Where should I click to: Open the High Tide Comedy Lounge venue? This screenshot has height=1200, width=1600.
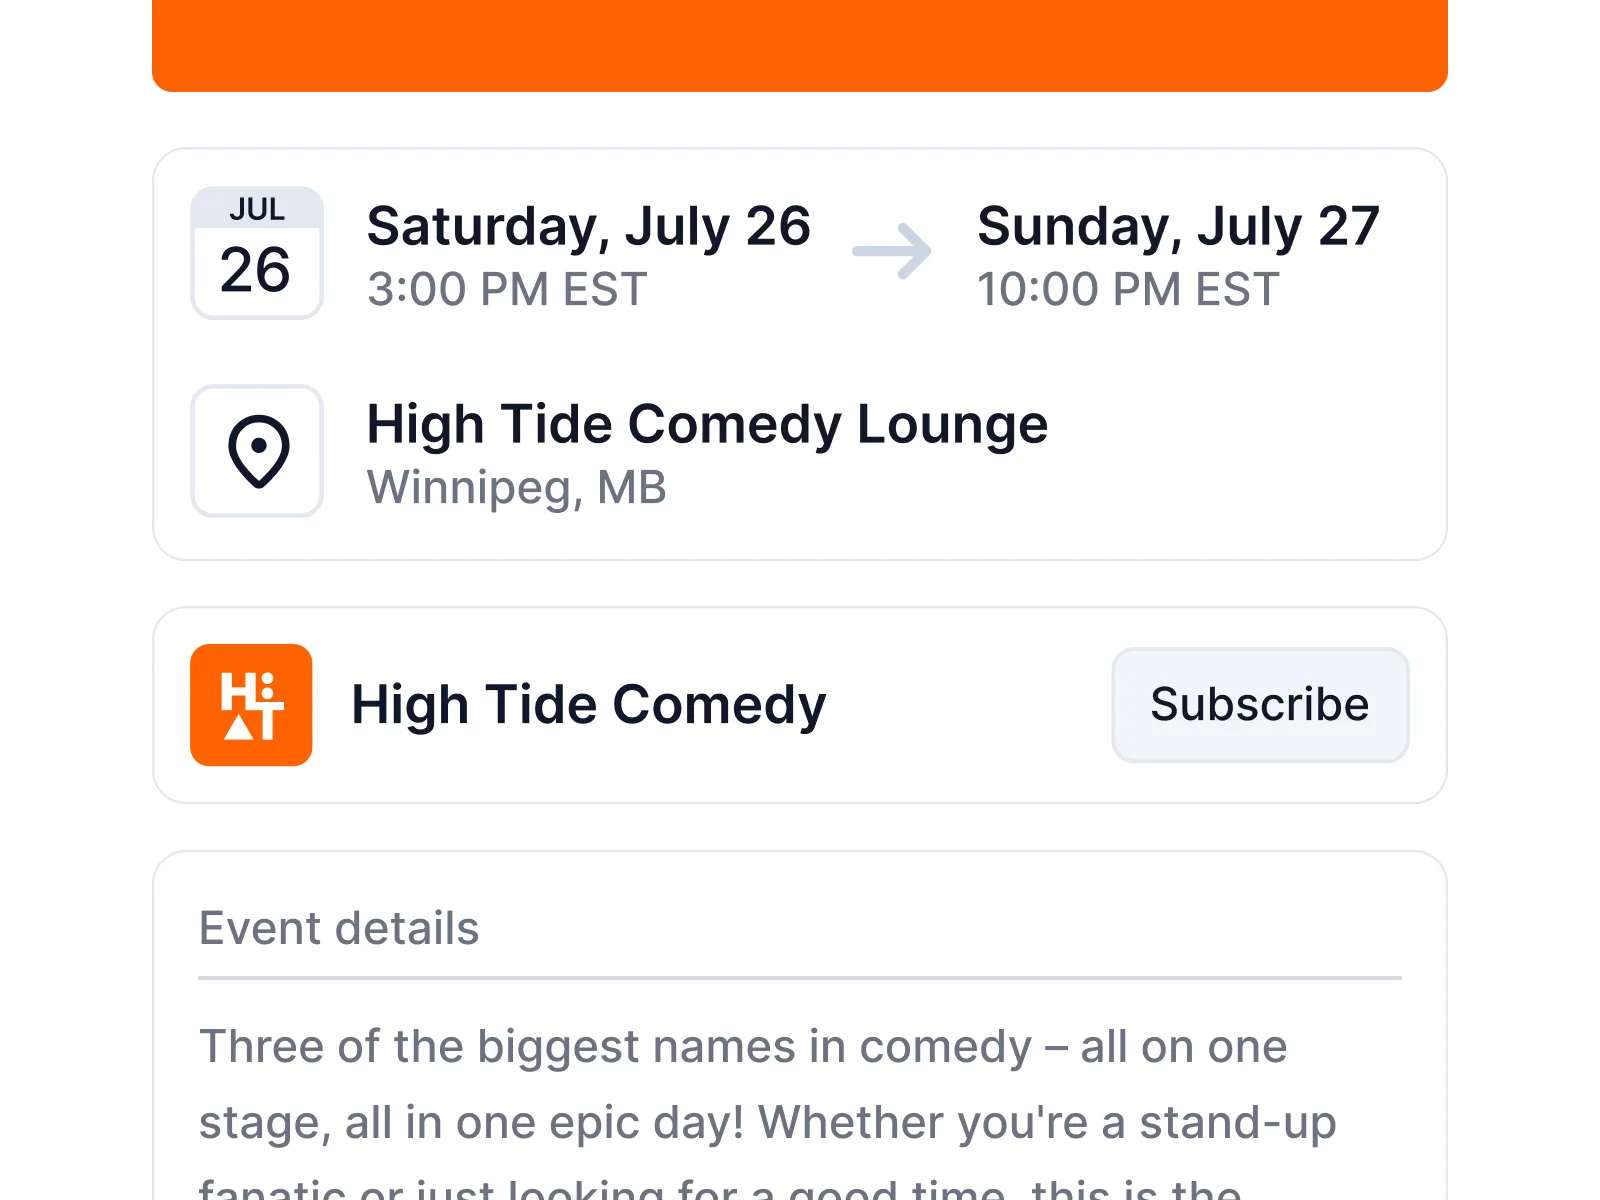707,424
